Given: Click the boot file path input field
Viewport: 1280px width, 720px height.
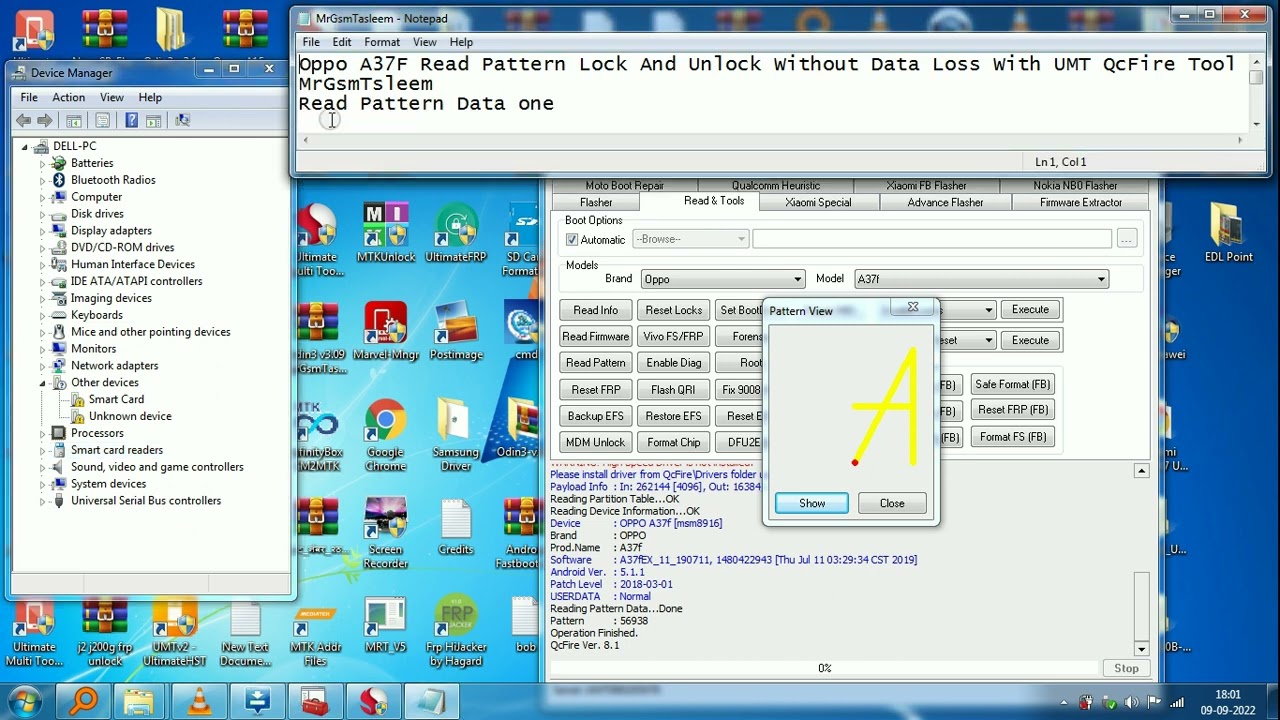Looking at the screenshot, I should click(932, 239).
